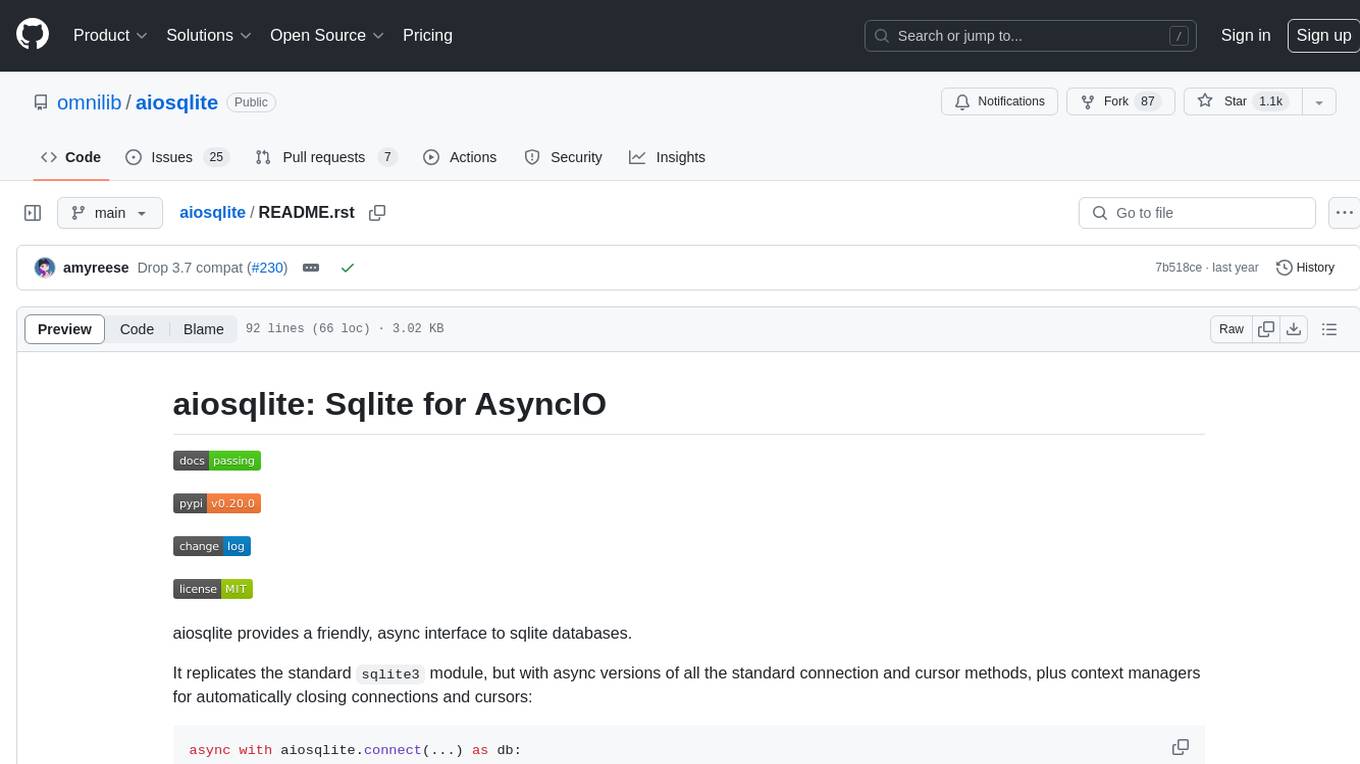Open more file actions ellipsis menu

click(1344, 213)
